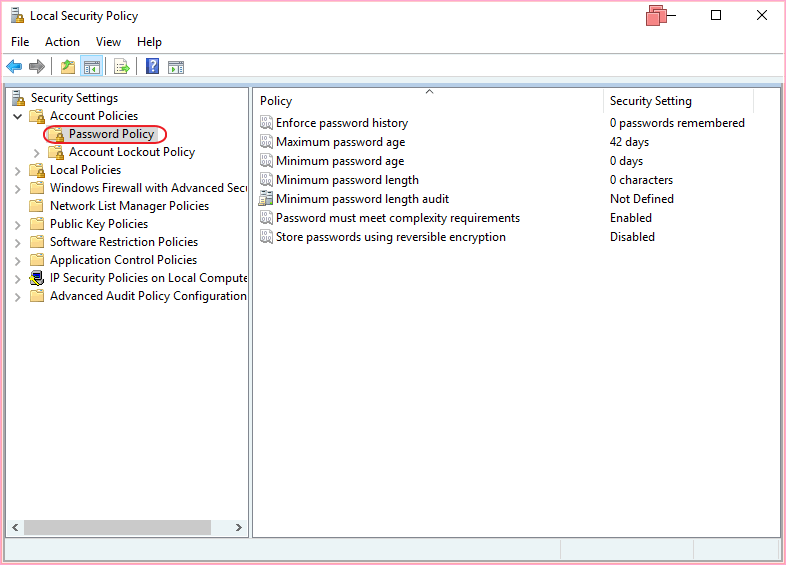Click the Software Restriction Policies folder icon
Viewport: 786px width, 565px height.
point(37,242)
